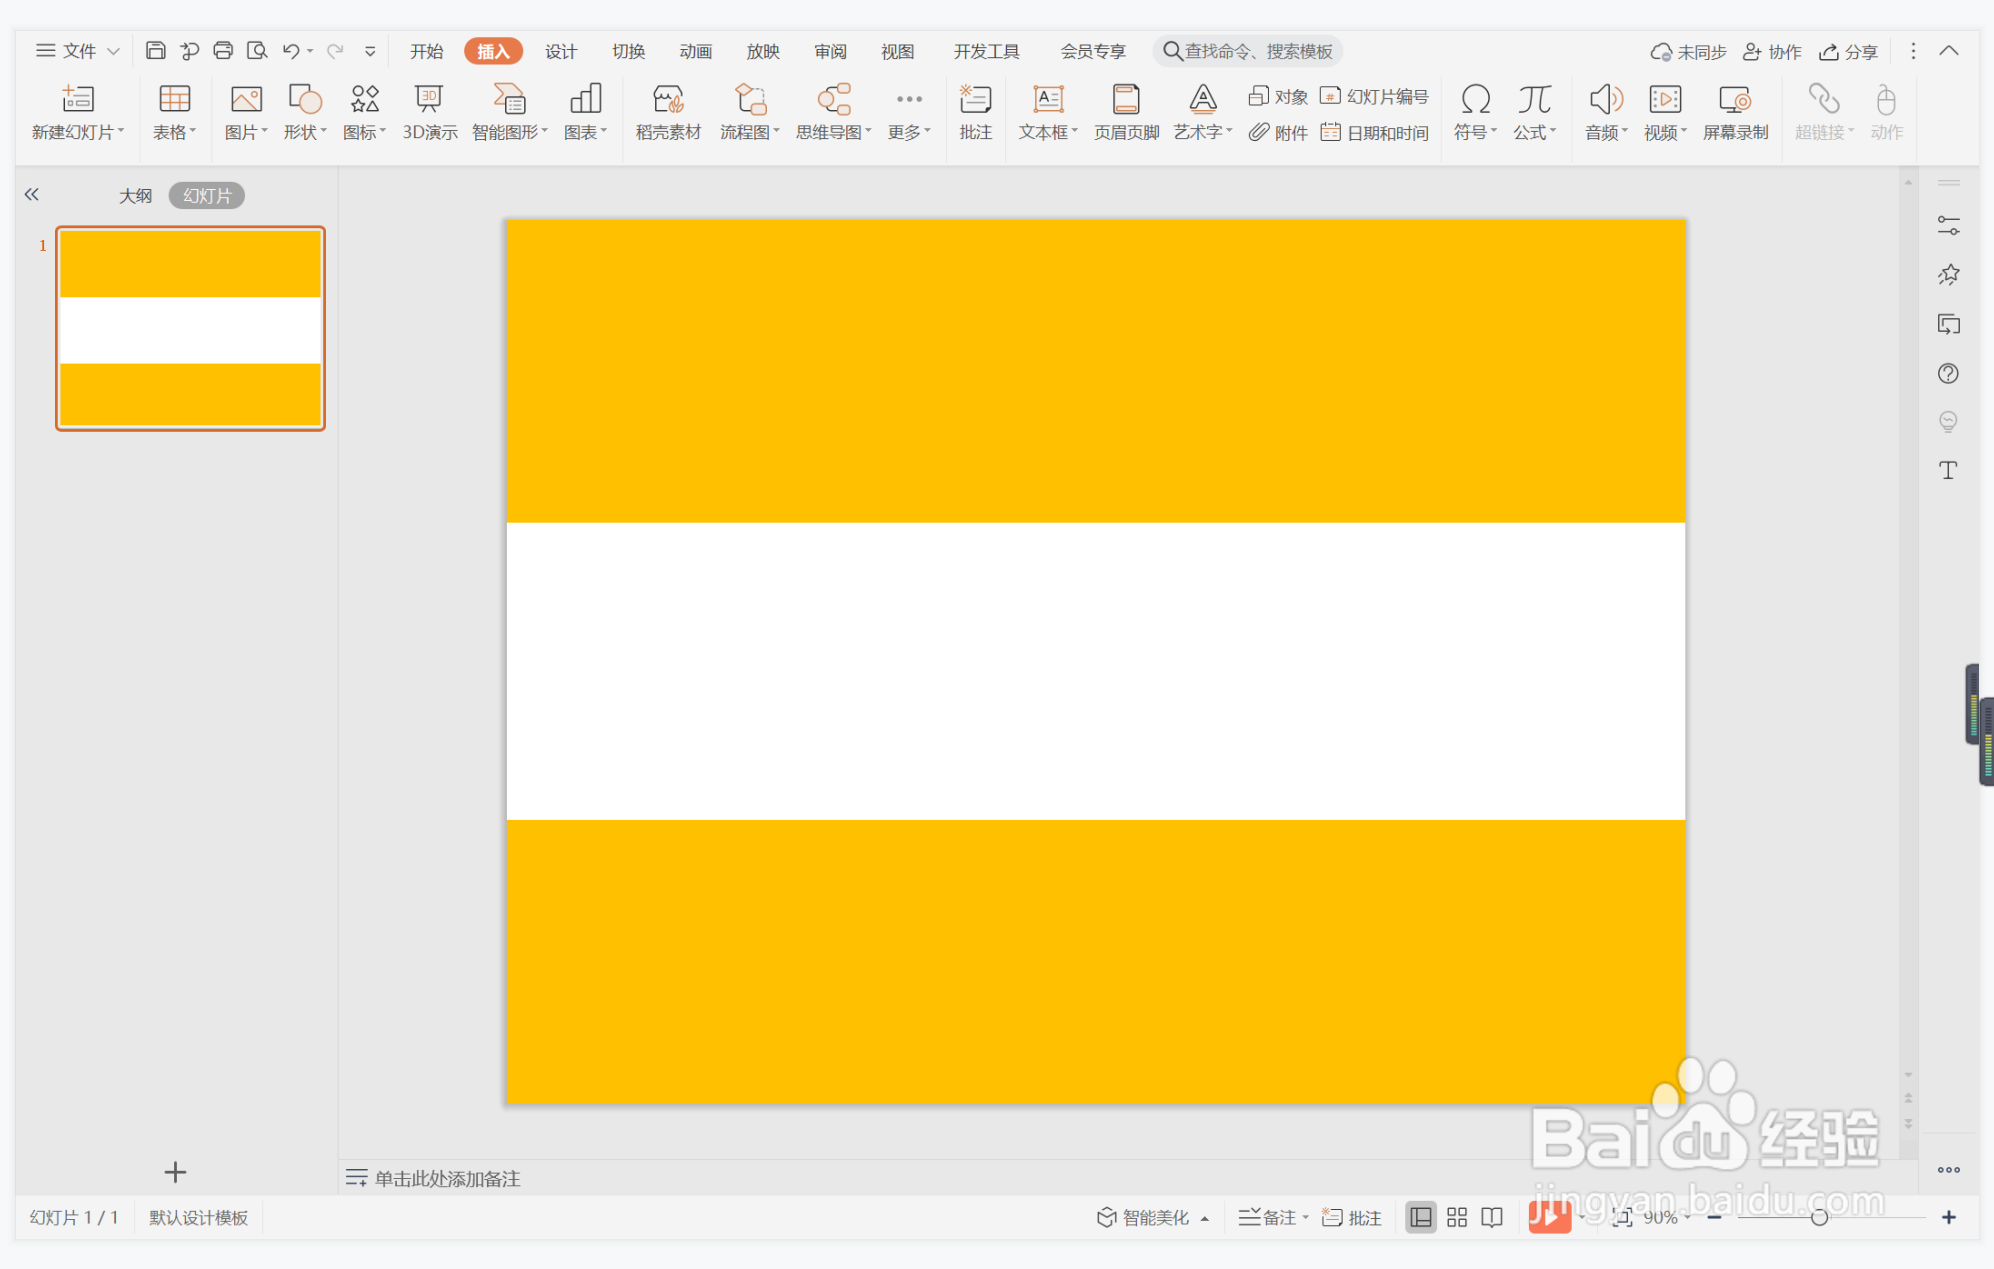Image resolution: width=1994 pixels, height=1269 pixels.
Task: Click the 3D演示 presentation icon
Action: [429, 111]
